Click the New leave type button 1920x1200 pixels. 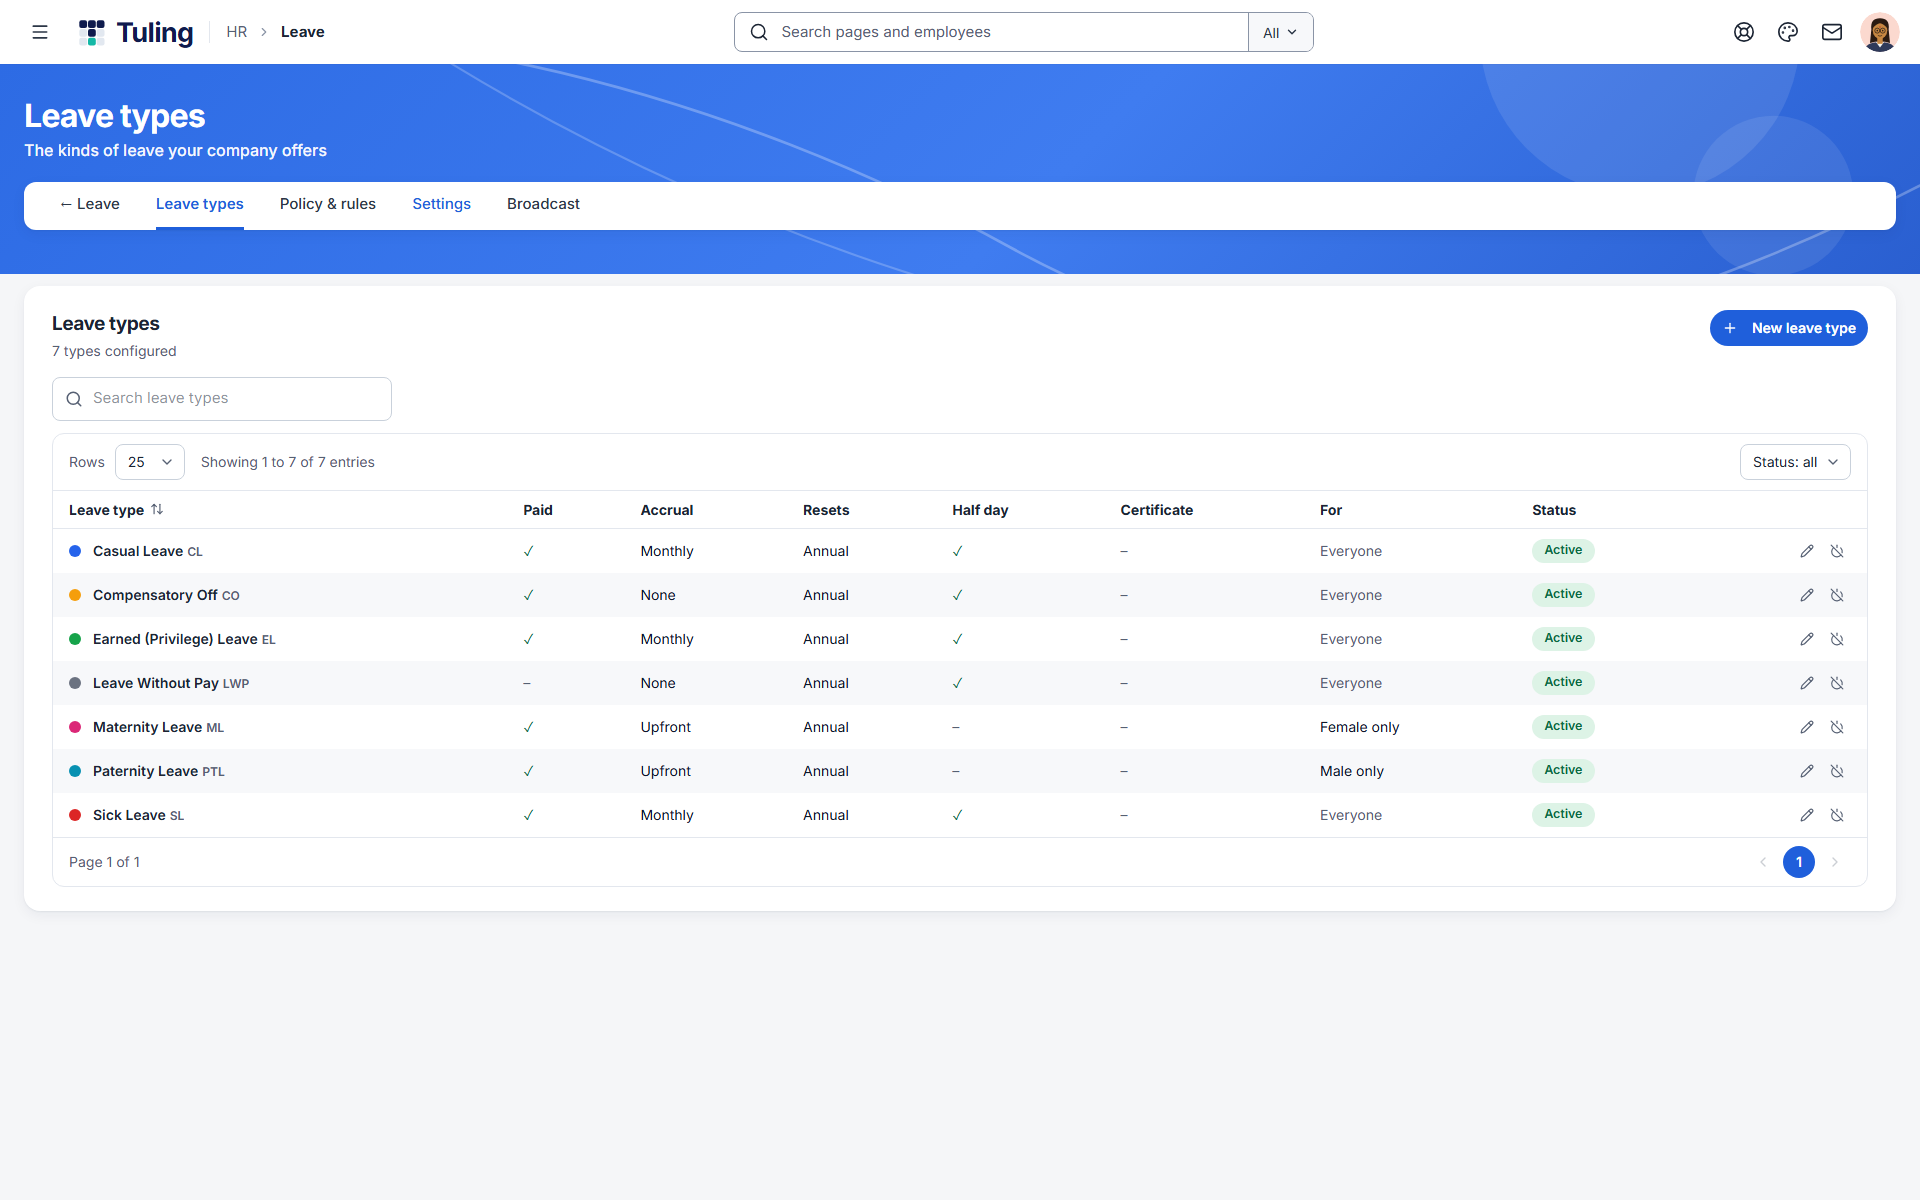coord(1788,328)
